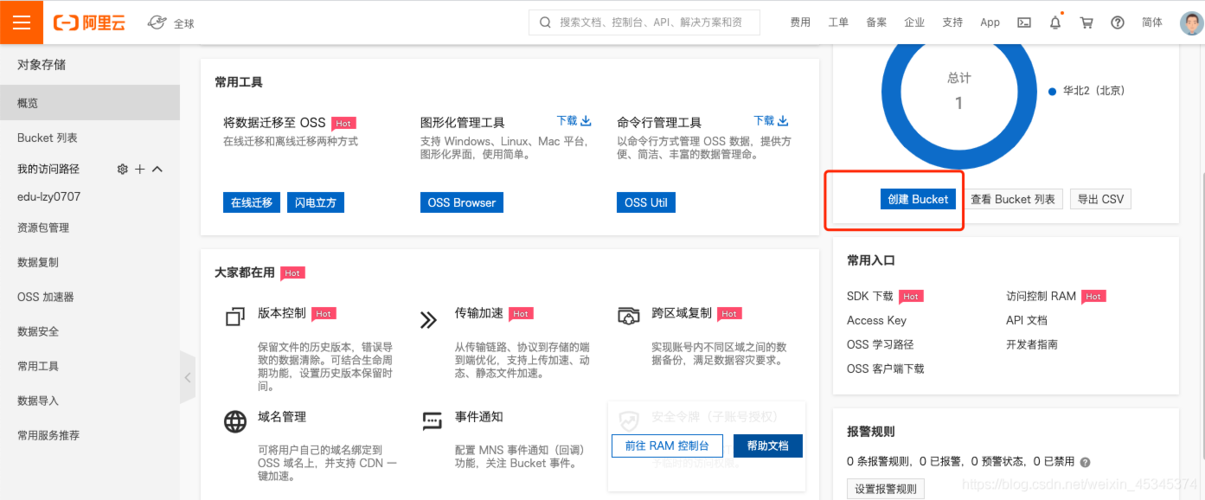Open the 工单 top menu
1205x500 pixels.
pyautogui.click(x=838, y=22)
